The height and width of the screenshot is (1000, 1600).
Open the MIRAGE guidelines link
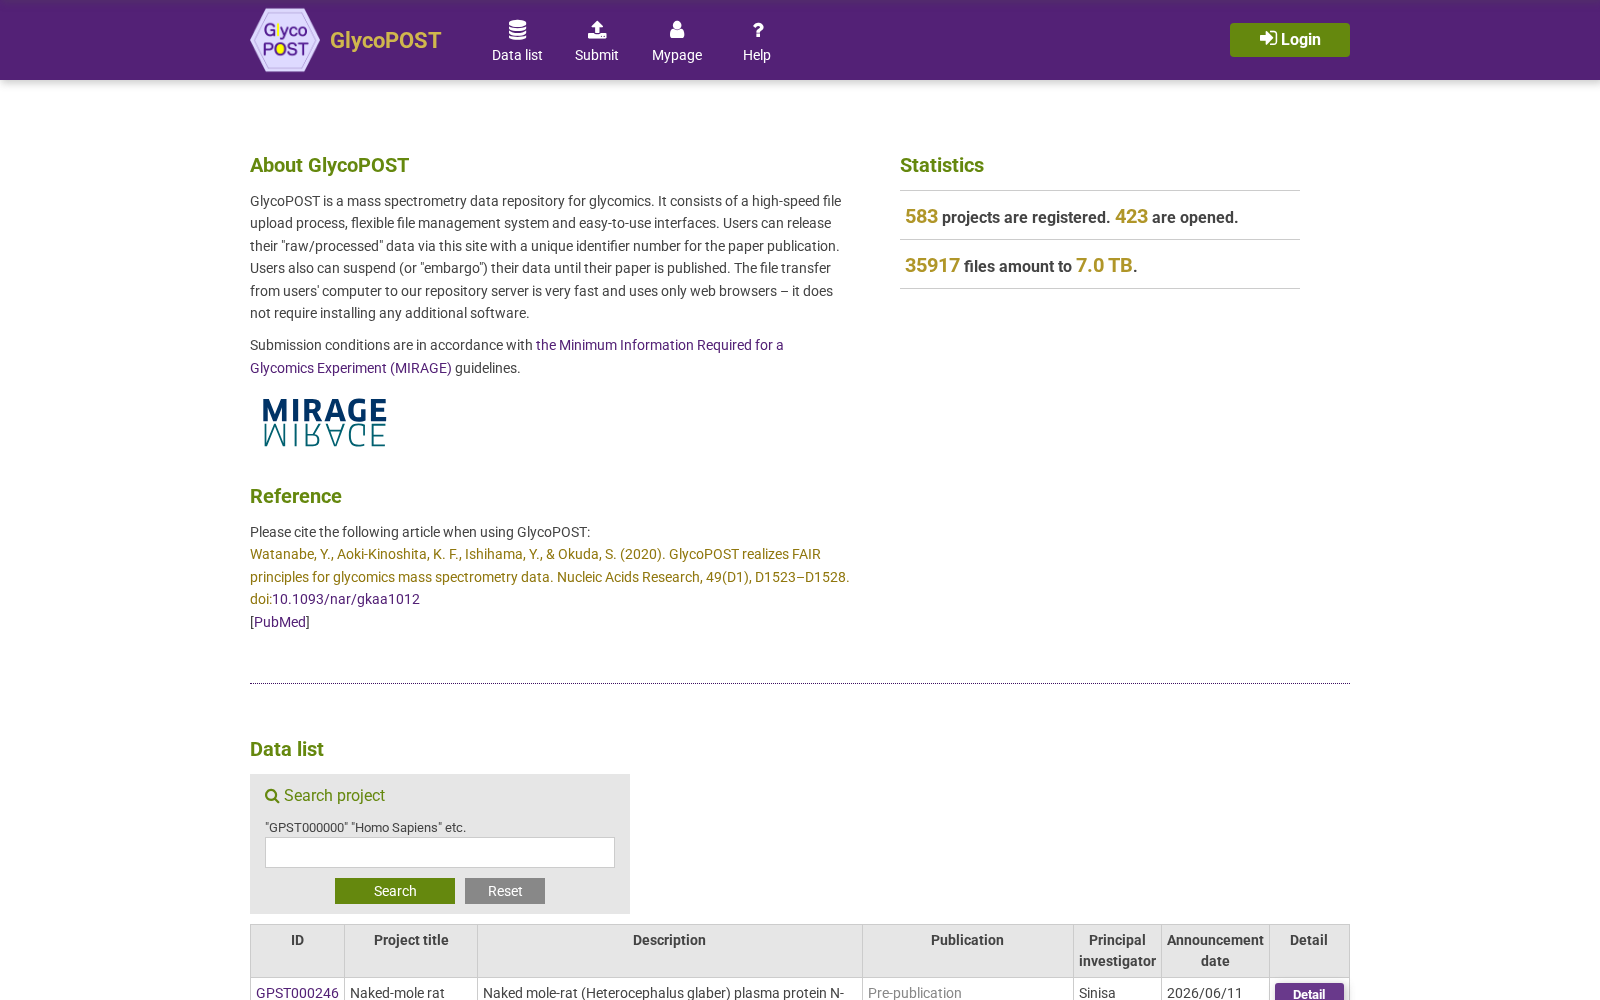point(517,356)
